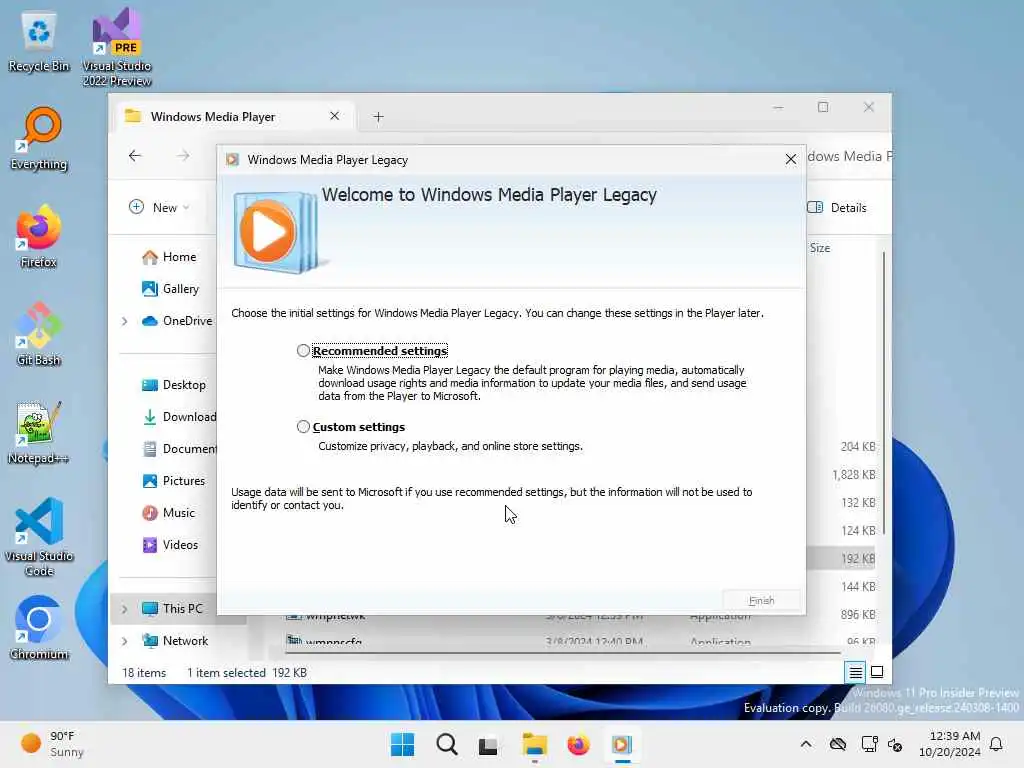Open Visual Studio 2022 Preview desktop shortcut
The image size is (1024, 768).
[117, 48]
